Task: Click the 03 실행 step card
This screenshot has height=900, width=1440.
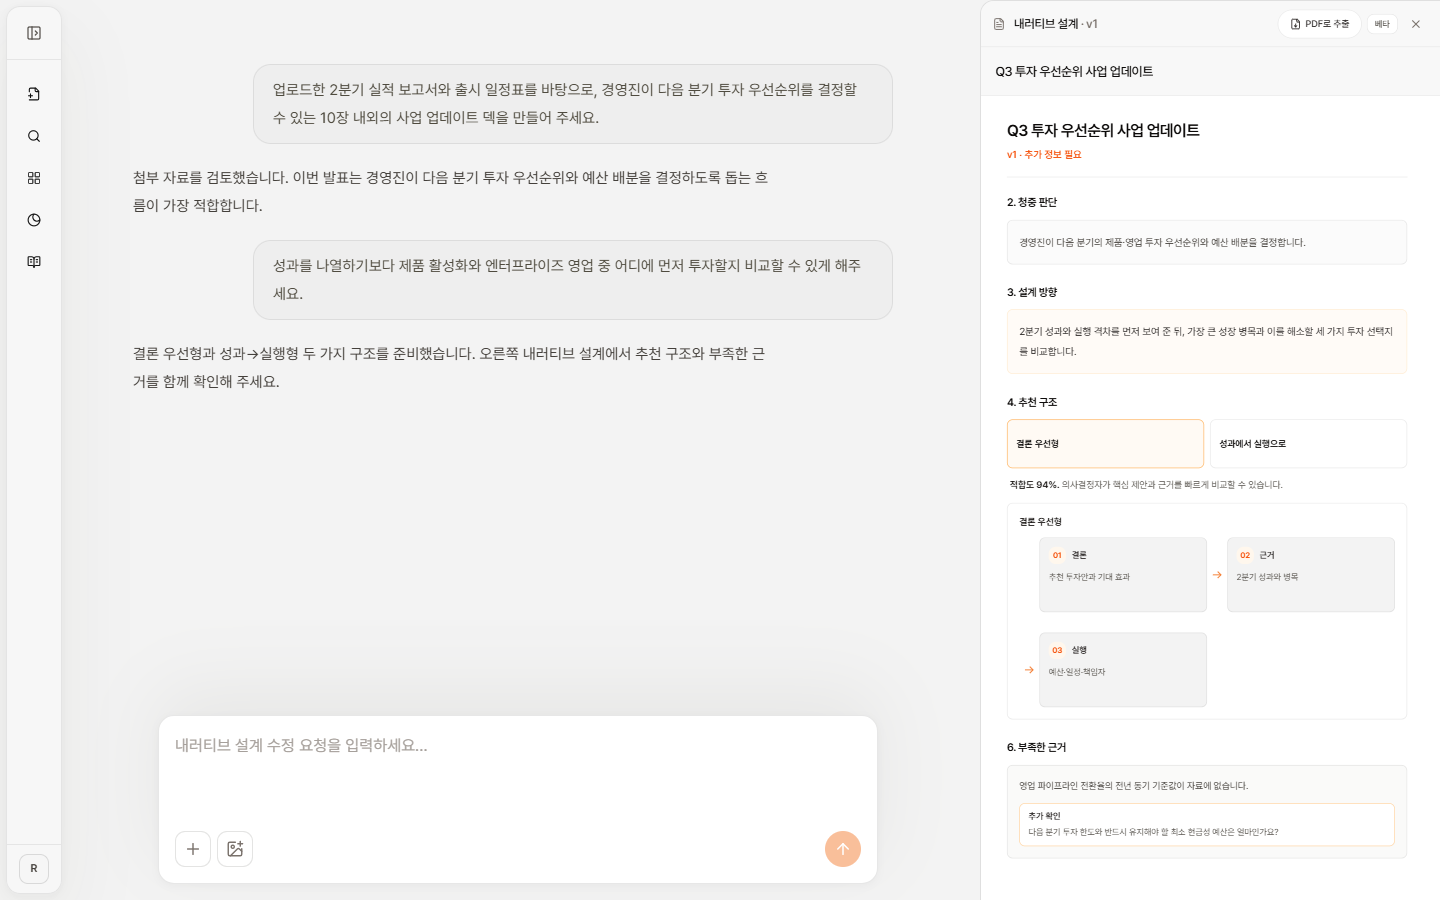Action: [1123, 670]
